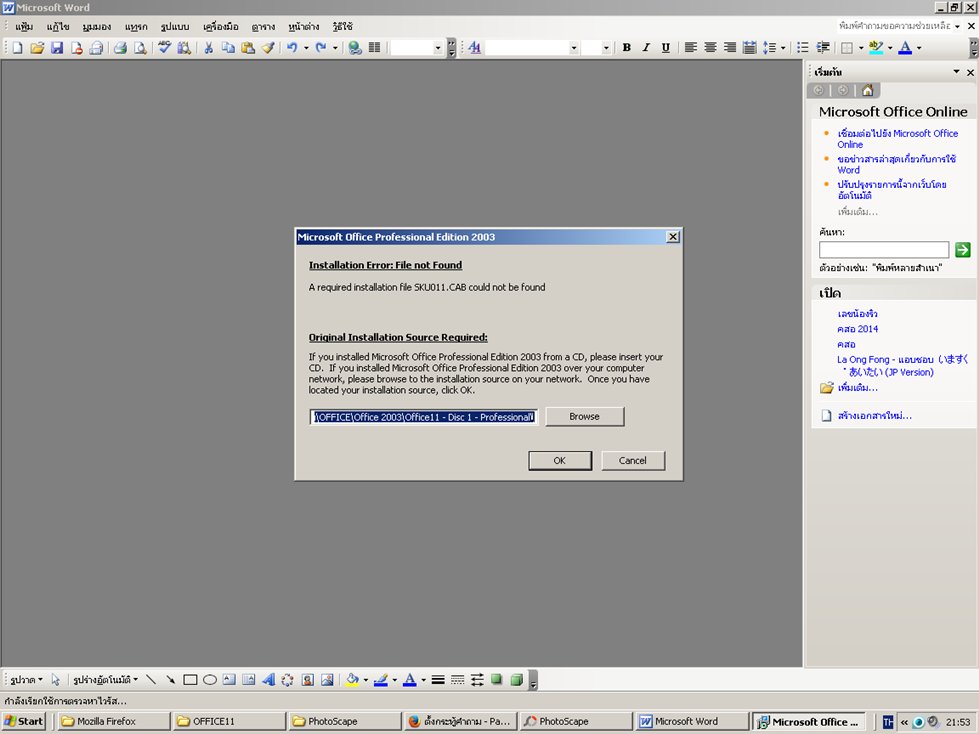Click the Print icon in standard toolbar
The height and width of the screenshot is (734, 979).
[121, 47]
